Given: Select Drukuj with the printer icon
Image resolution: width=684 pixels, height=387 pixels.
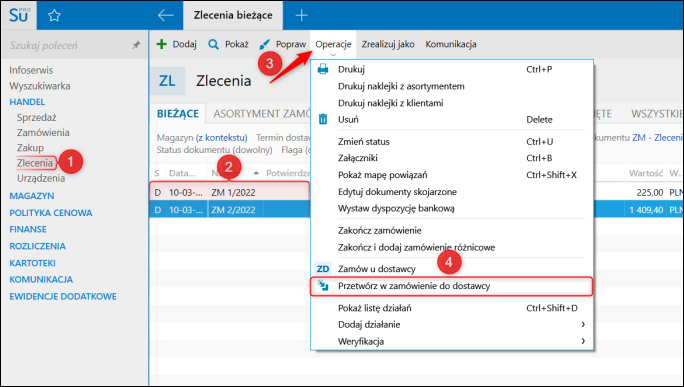Looking at the screenshot, I should pos(323,69).
